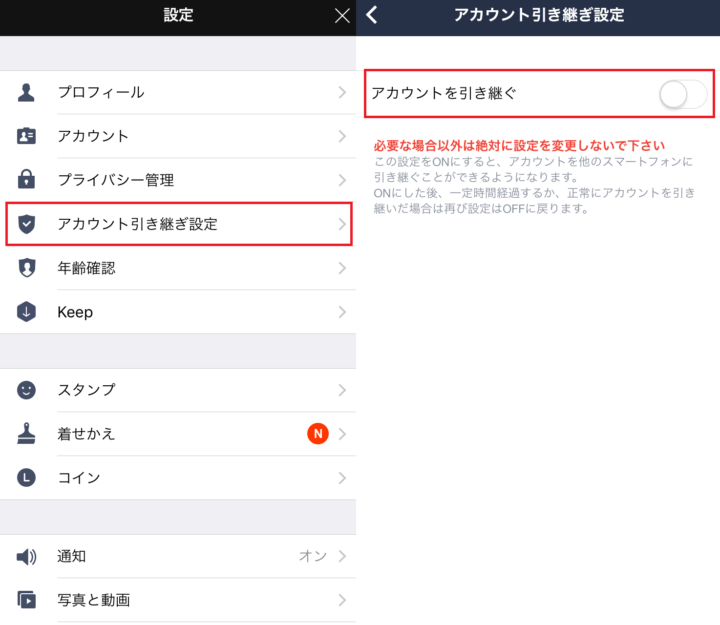Click the age verification shield icon
The height and width of the screenshot is (625, 720).
tap(26, 268)
